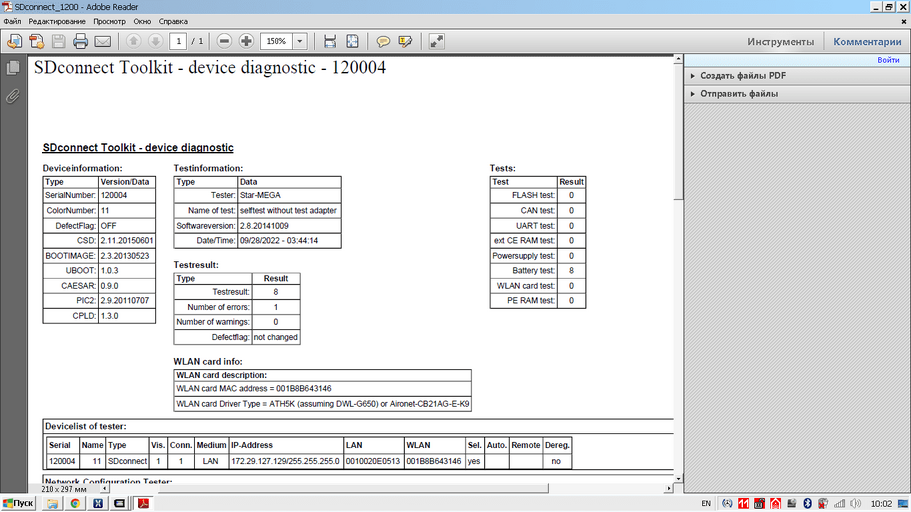Add a sticky note comment icon

click(x=383, y=41)
